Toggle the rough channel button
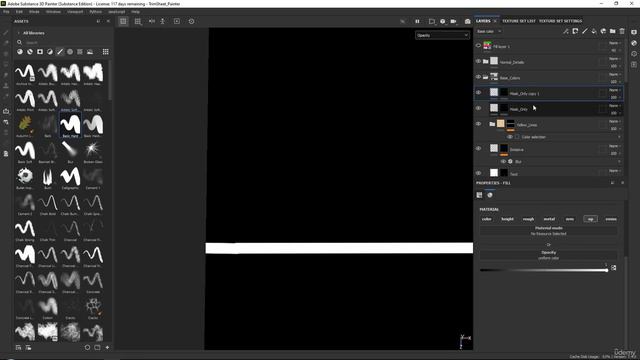 (x=528, y=219)
